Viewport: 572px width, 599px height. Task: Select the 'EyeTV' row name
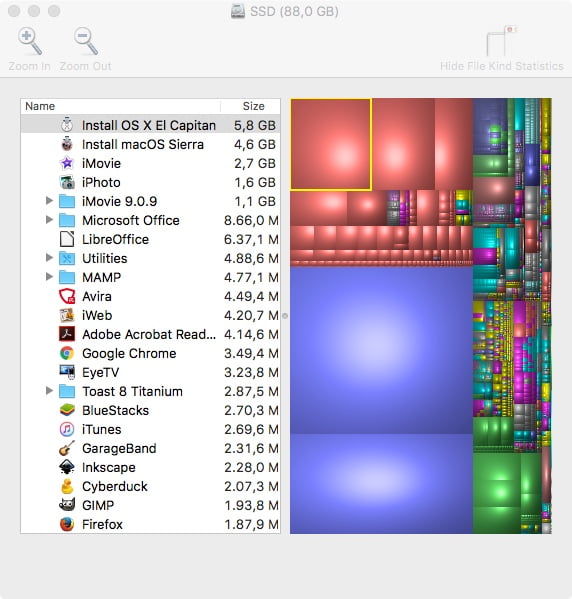tap(100, 372)
